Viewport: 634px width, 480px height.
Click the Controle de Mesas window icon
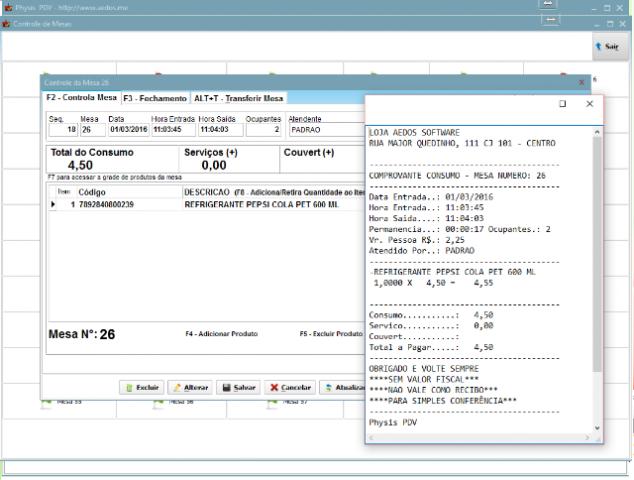coord(6,24)
